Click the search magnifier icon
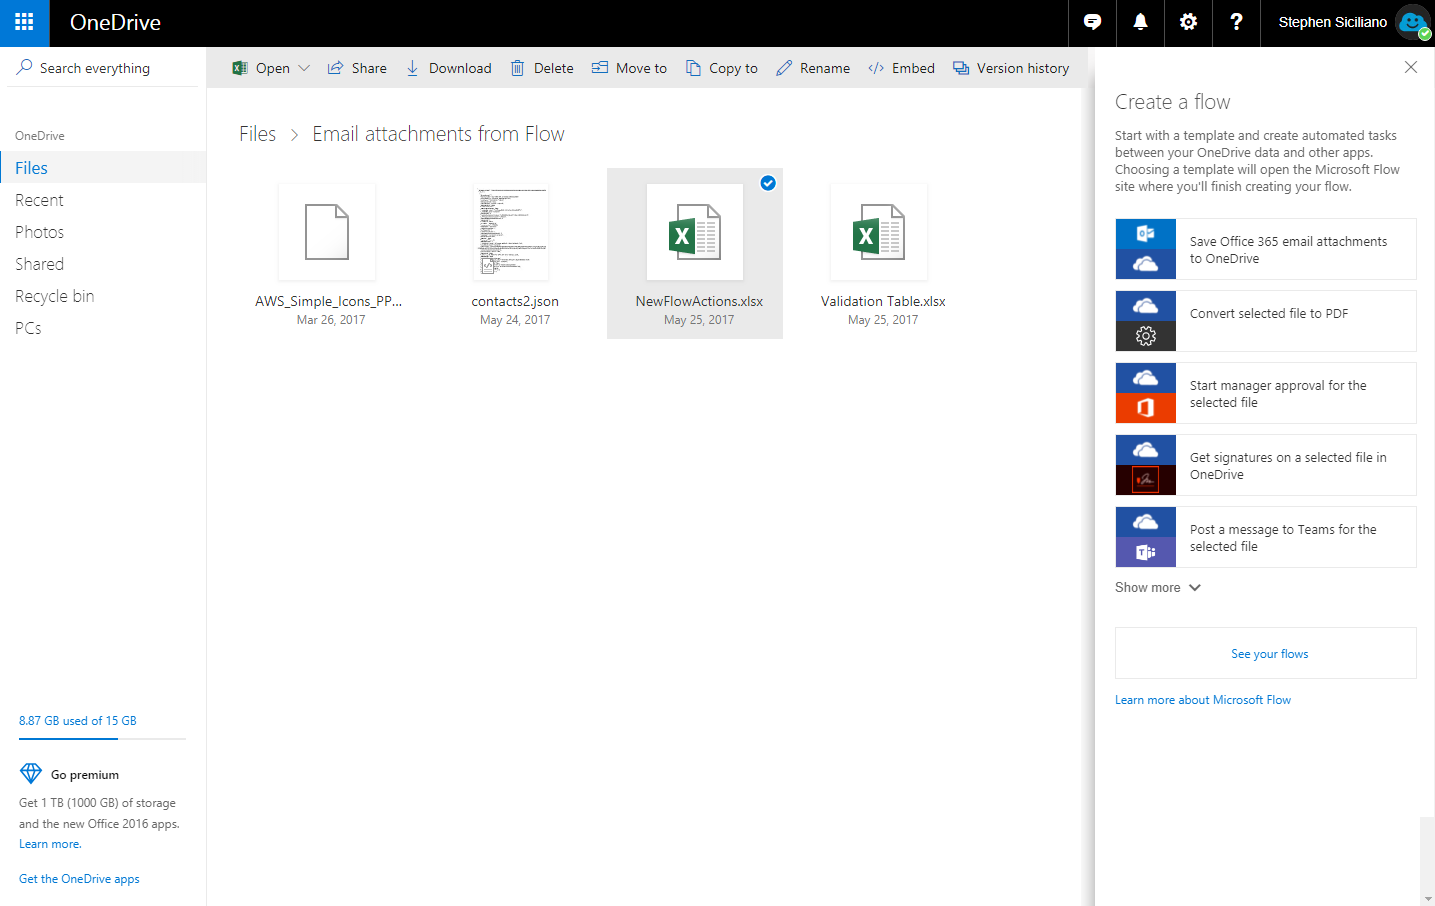Viewport: 1435px width, 906px height. [24, 67]
